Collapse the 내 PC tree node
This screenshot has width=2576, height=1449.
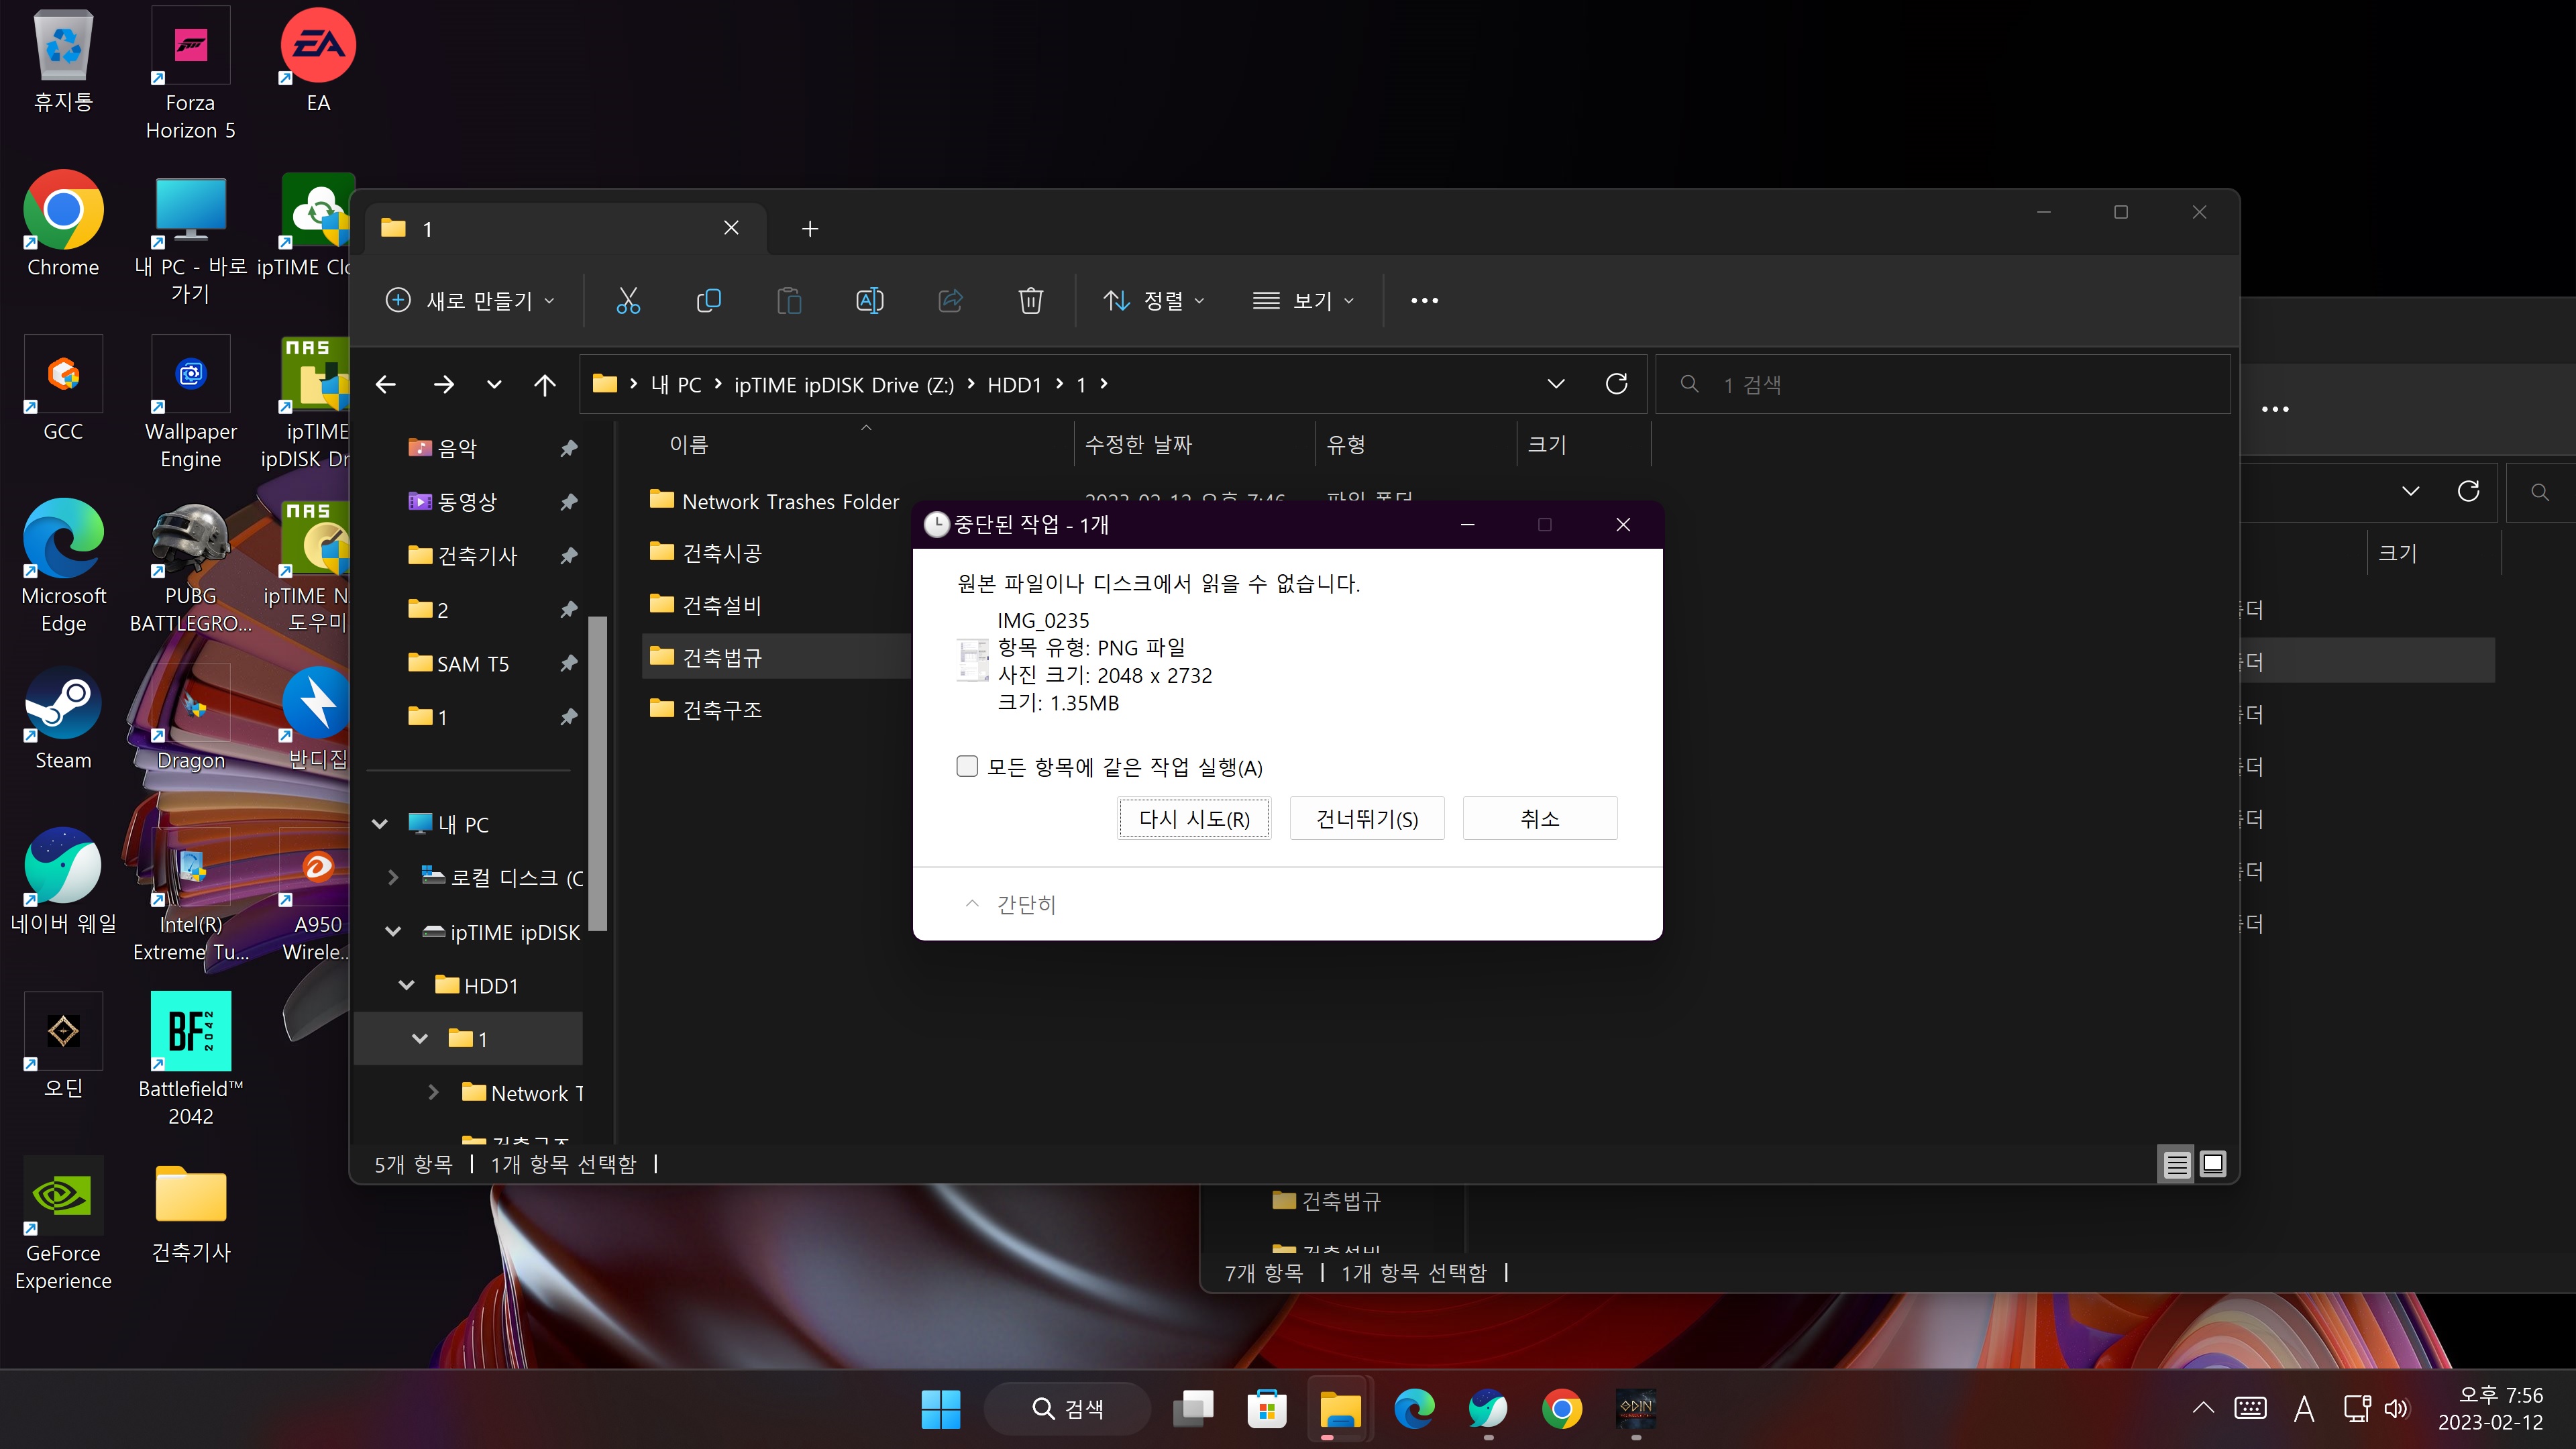(380, 824)
